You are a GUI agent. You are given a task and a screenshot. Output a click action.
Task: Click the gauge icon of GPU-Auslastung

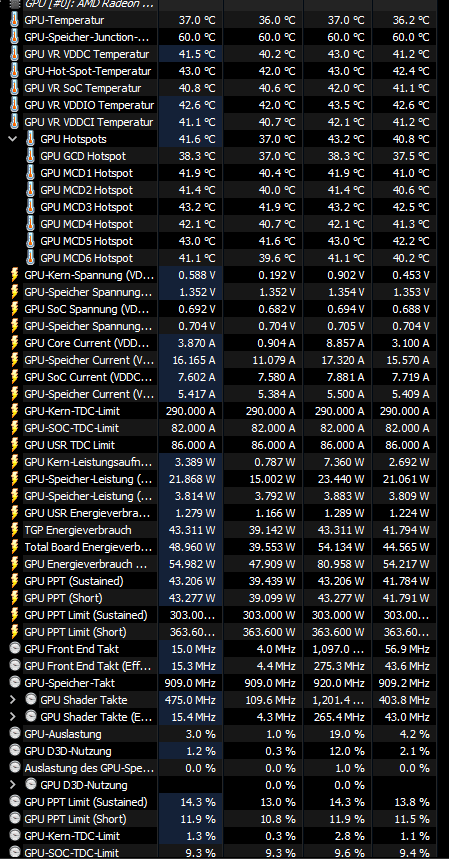point(15,734)
